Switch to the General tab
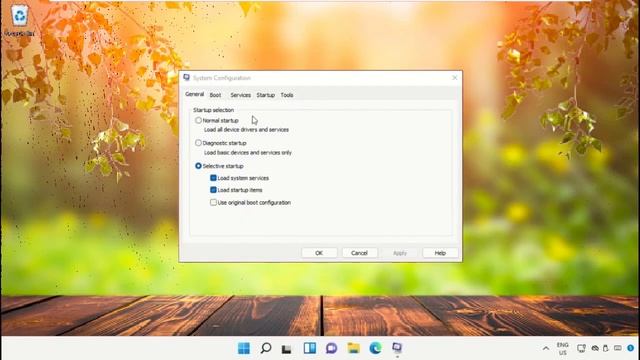Viewport: 640px width, 360px height. pos(195,94)
